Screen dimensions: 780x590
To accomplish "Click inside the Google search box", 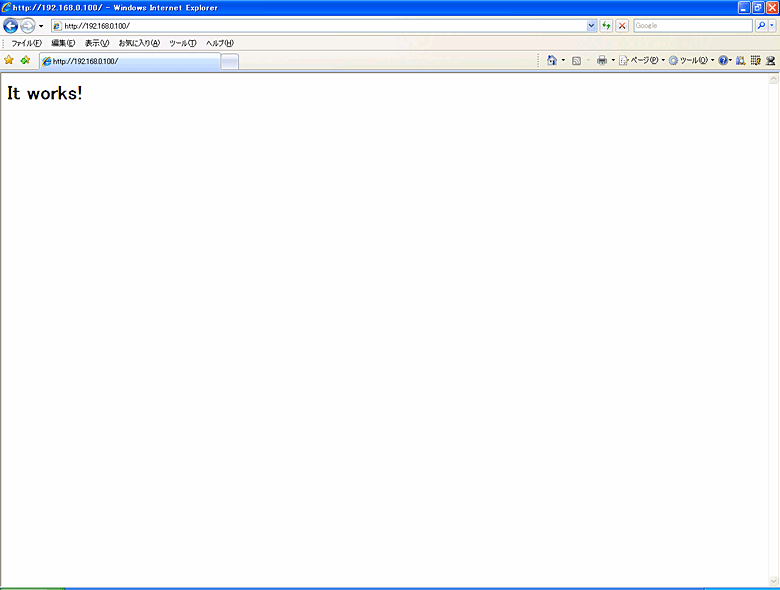I will pos(691,25).
